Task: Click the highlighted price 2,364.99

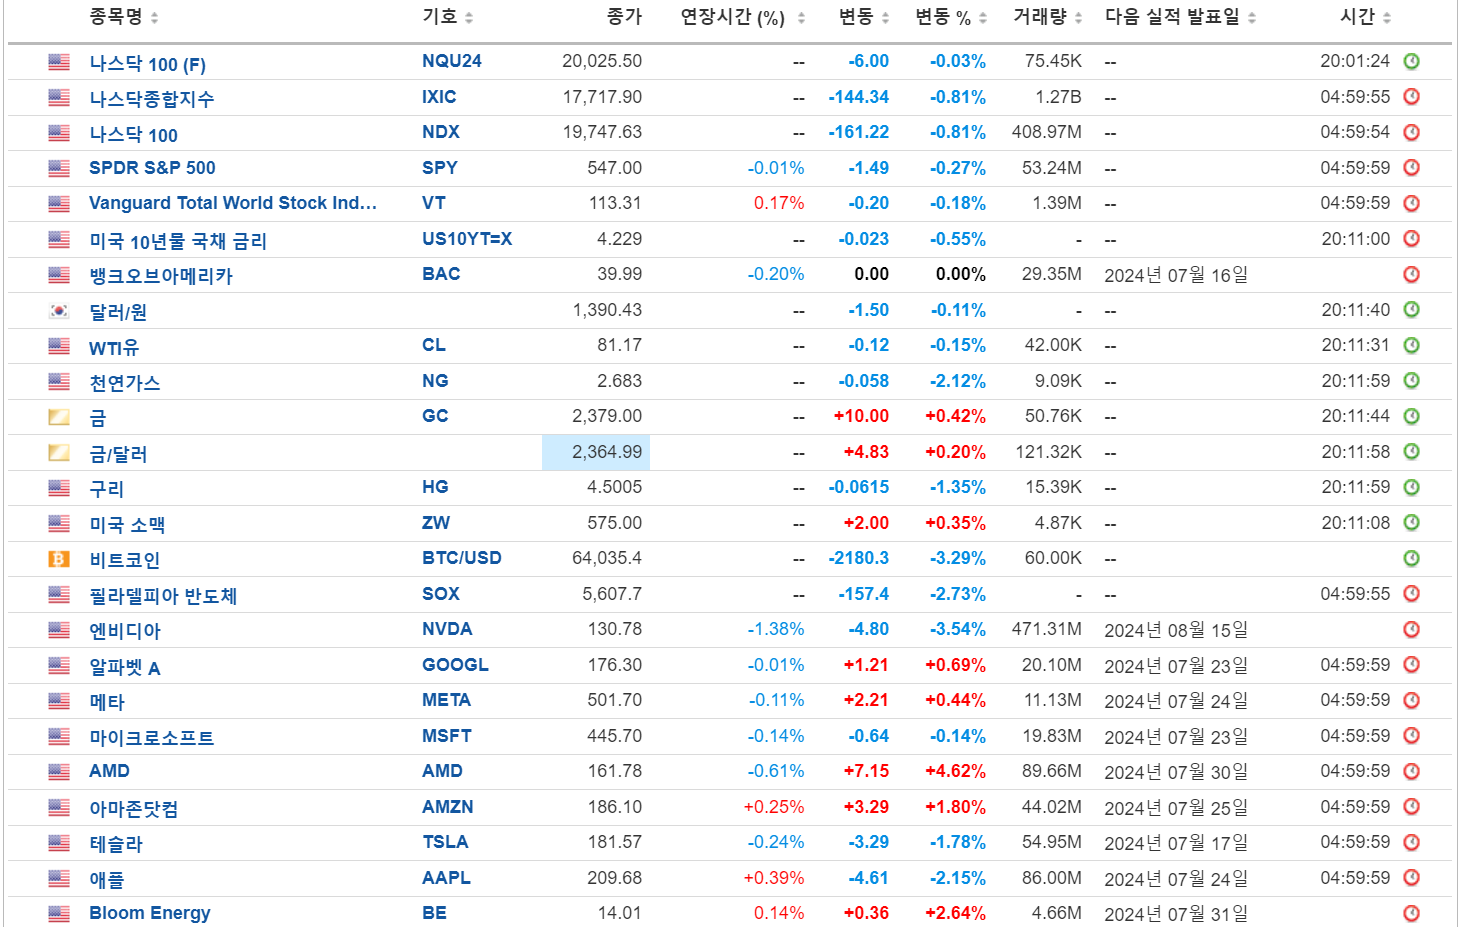Action: [596, 452]
